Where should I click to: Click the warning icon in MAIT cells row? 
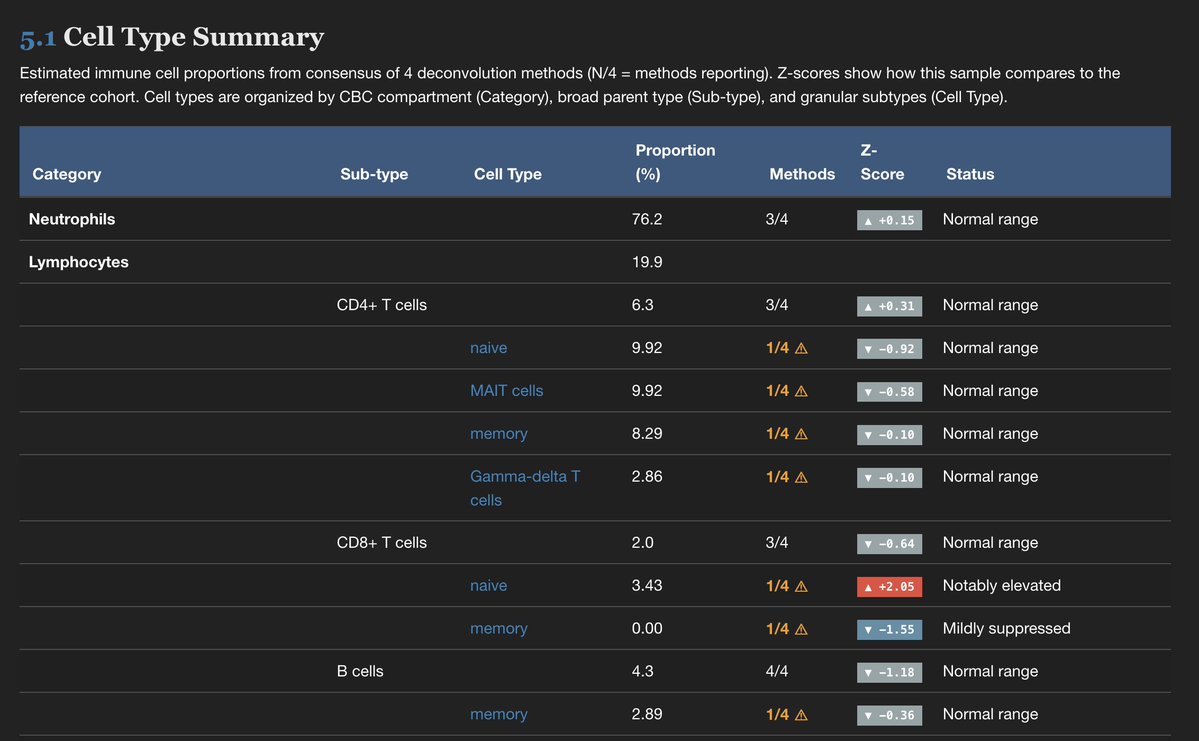point(801,391)
